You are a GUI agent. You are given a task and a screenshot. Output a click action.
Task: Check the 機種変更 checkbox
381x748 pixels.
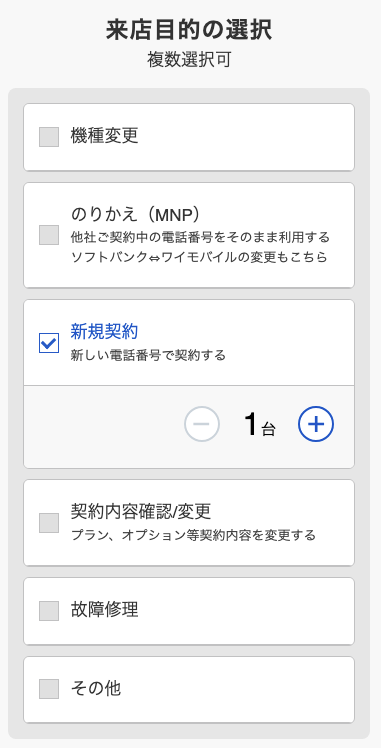point(49,137)
